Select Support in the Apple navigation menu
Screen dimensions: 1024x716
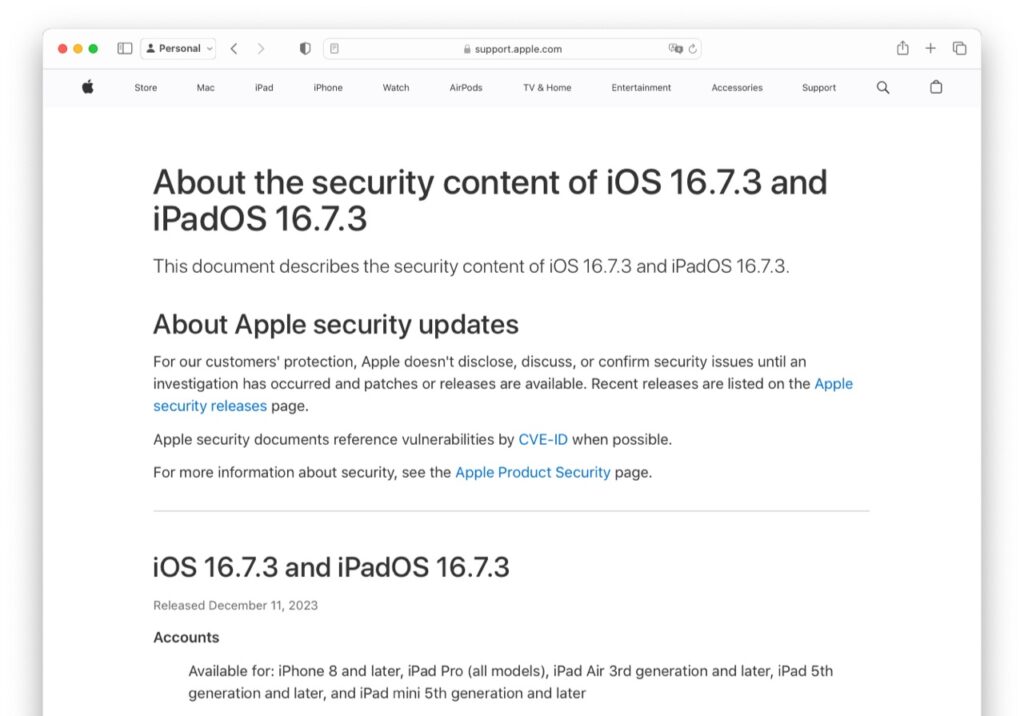[x=818, y=87]
